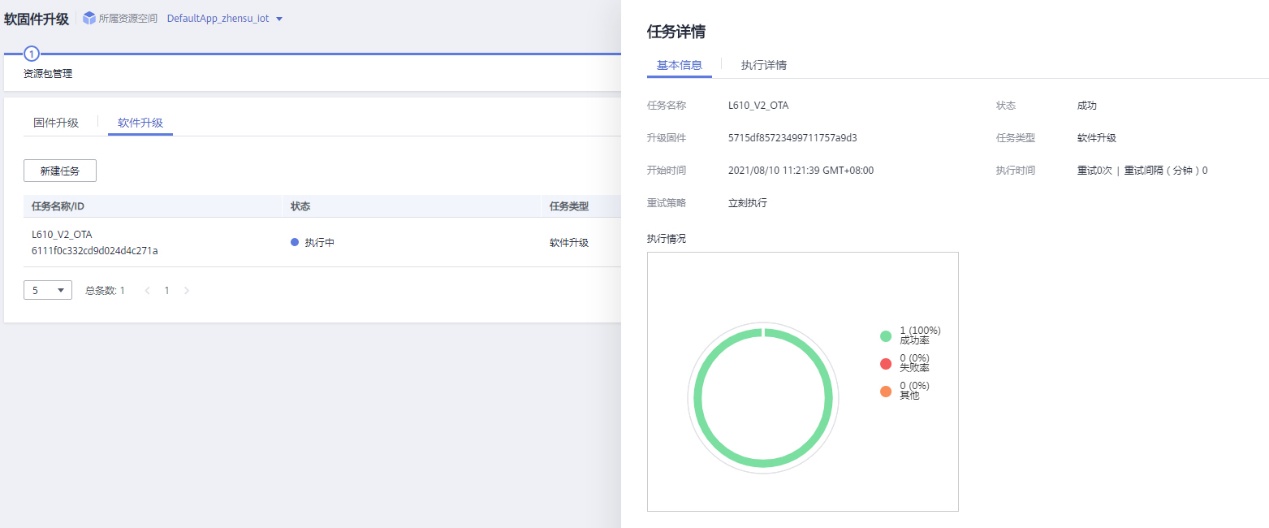Go to next page arrow
Image resolution: width=1269 pixels, height=528 pixels.
point(187,290)
